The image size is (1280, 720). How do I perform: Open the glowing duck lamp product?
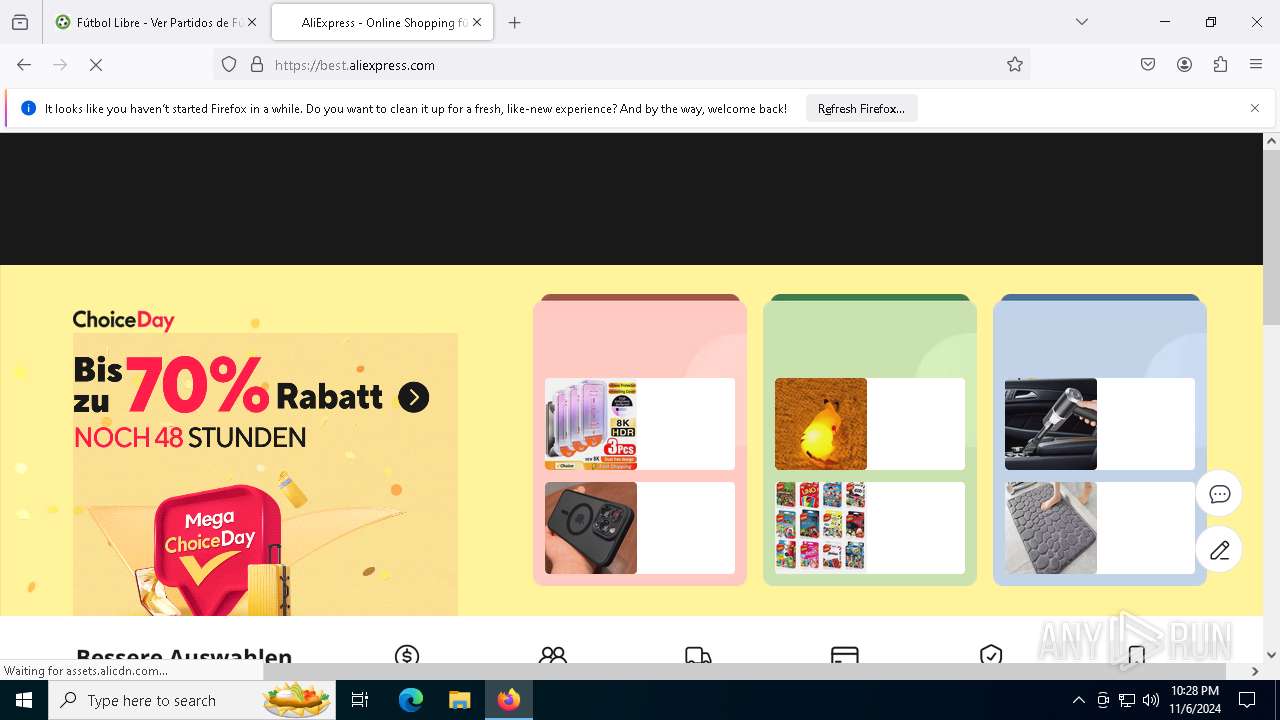821,424
